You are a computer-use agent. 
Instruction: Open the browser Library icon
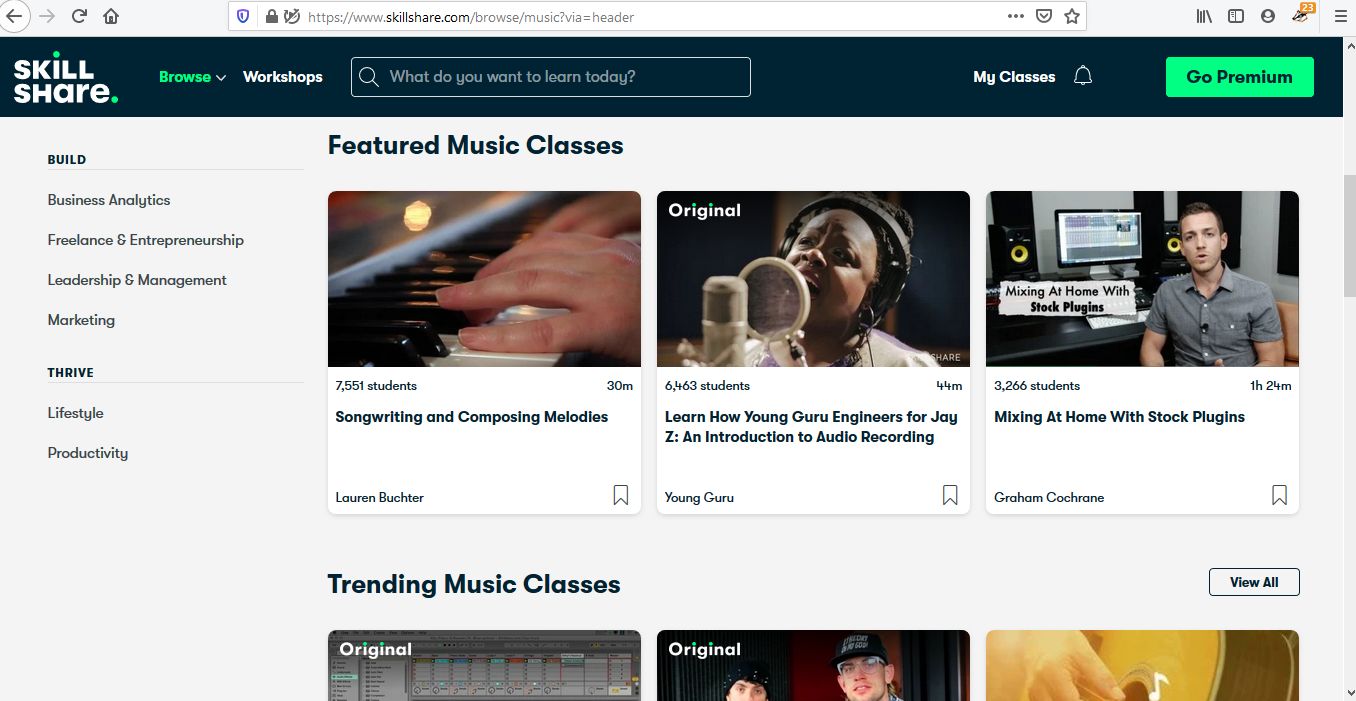(1204, 16)
